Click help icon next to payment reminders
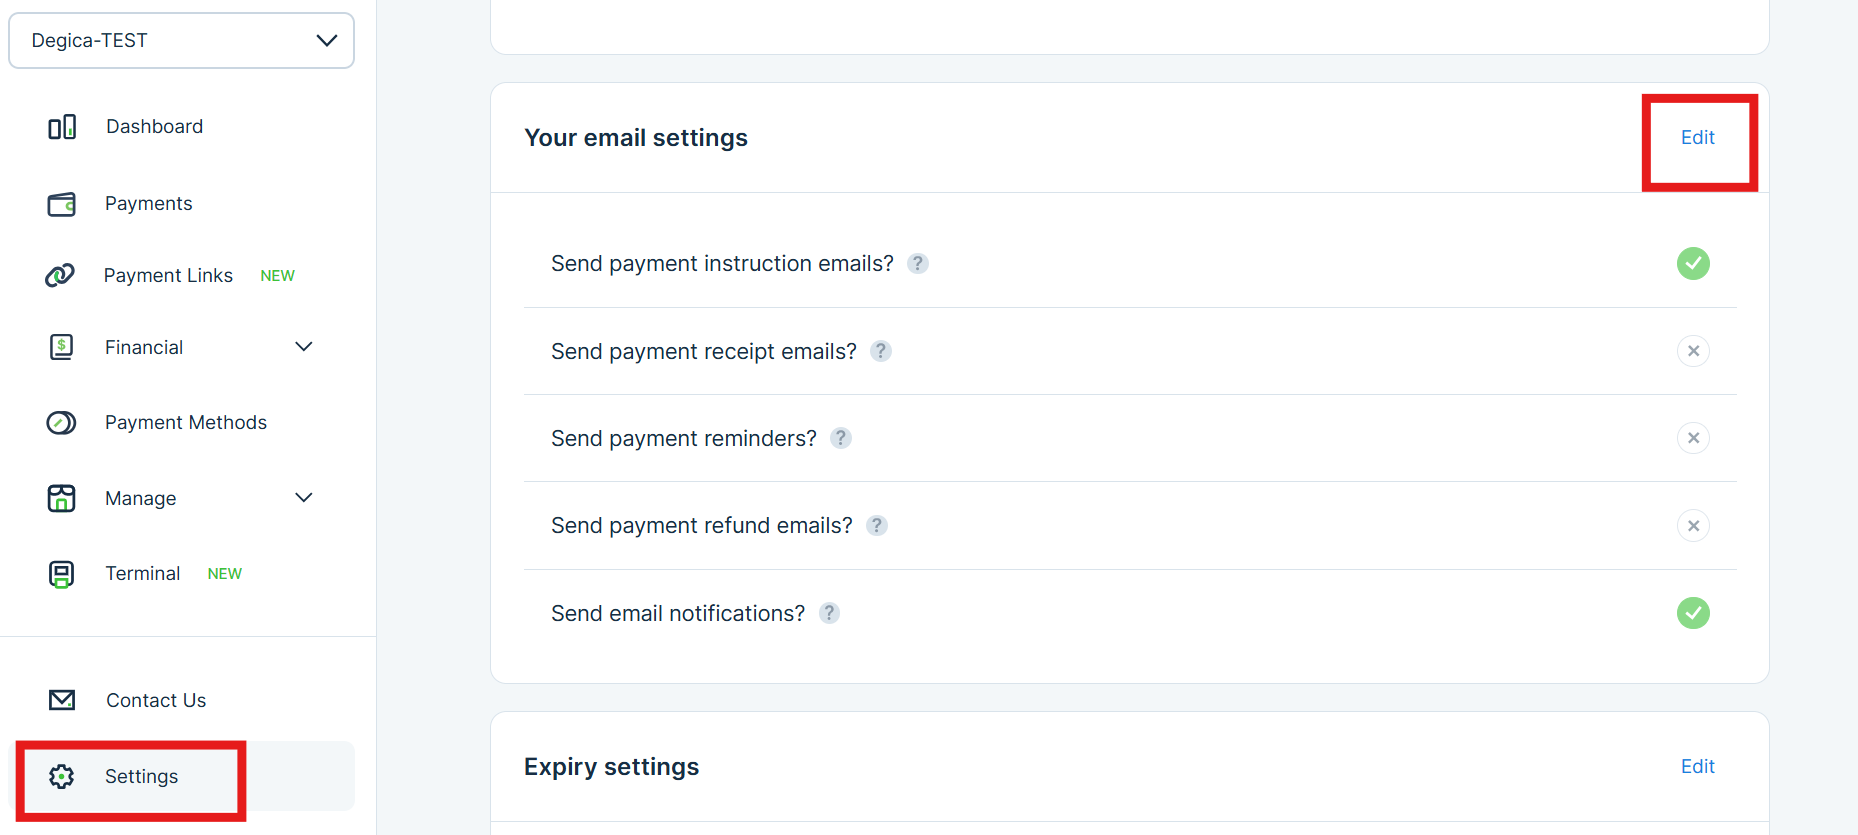 841,438
